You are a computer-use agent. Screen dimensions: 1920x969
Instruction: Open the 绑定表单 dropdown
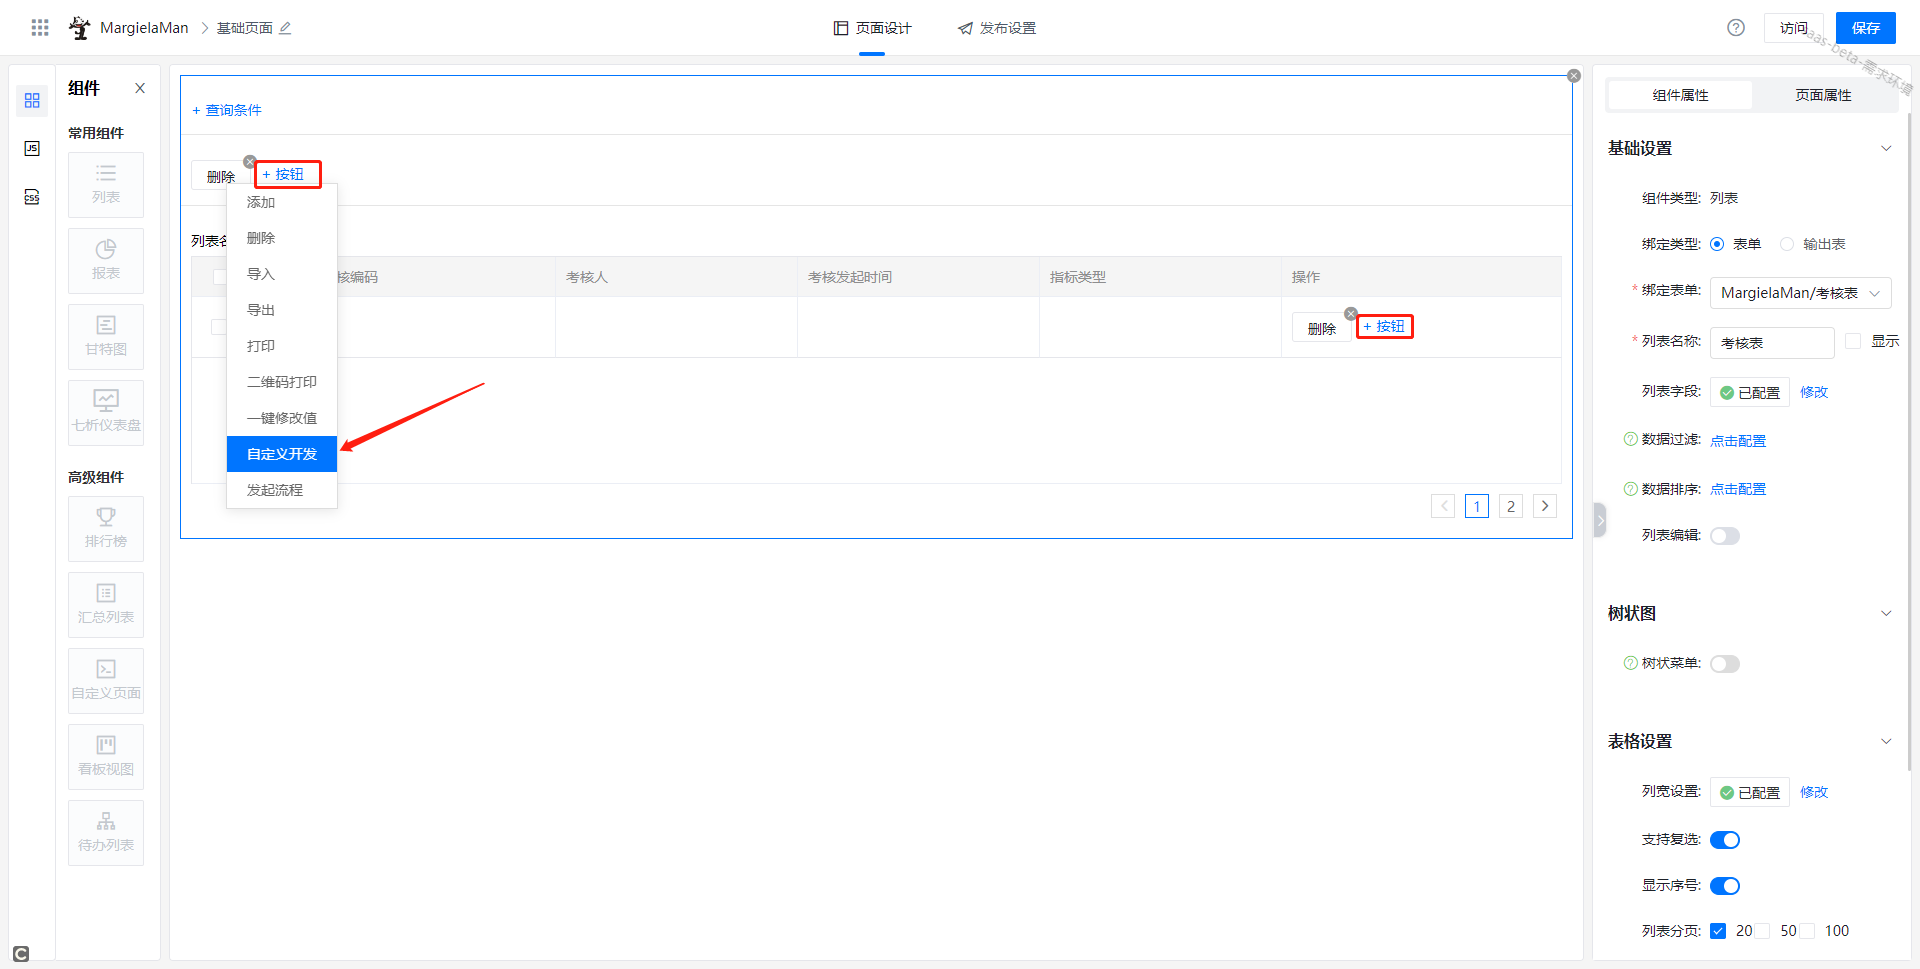1800,293
